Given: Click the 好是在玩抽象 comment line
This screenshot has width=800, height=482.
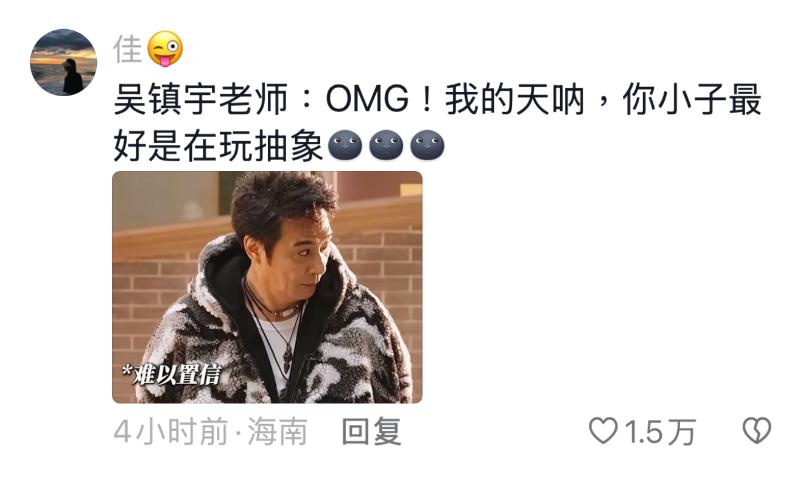Looking at the screenshot, I should tap(218, 146).
